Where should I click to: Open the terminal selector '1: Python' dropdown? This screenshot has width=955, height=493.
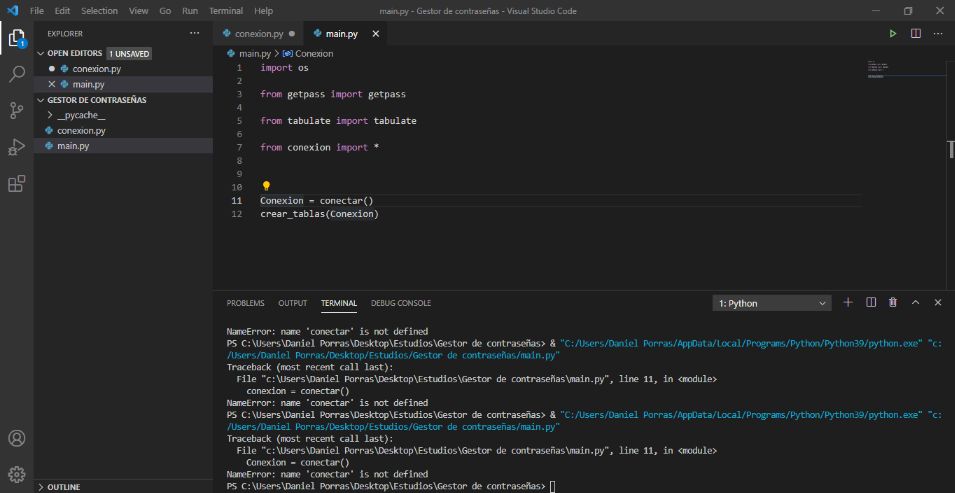click(772, 303)
